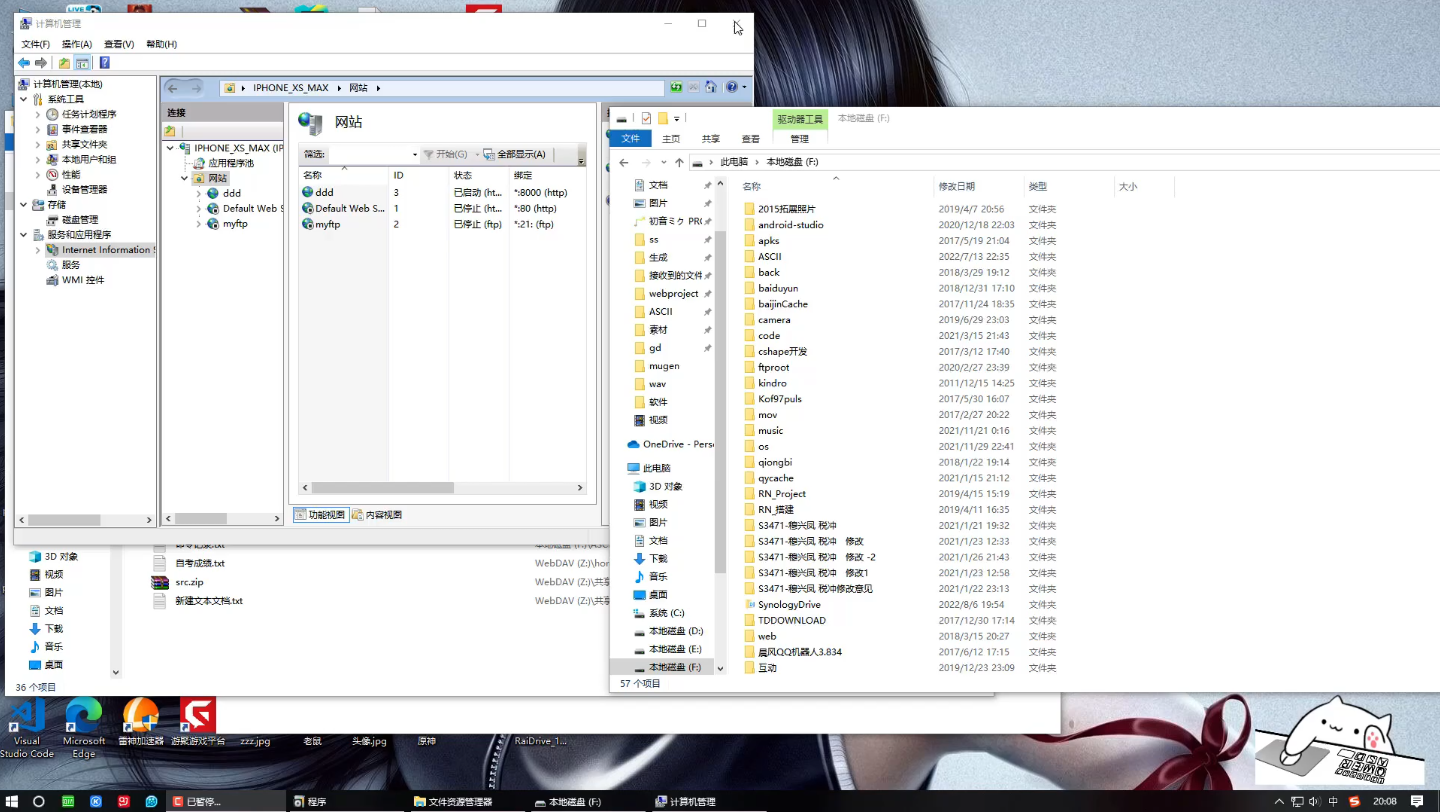Screen dimensions: 1440x812
Task: Show hidden system tray icons arrow
Action: (x=1279, y=801)
